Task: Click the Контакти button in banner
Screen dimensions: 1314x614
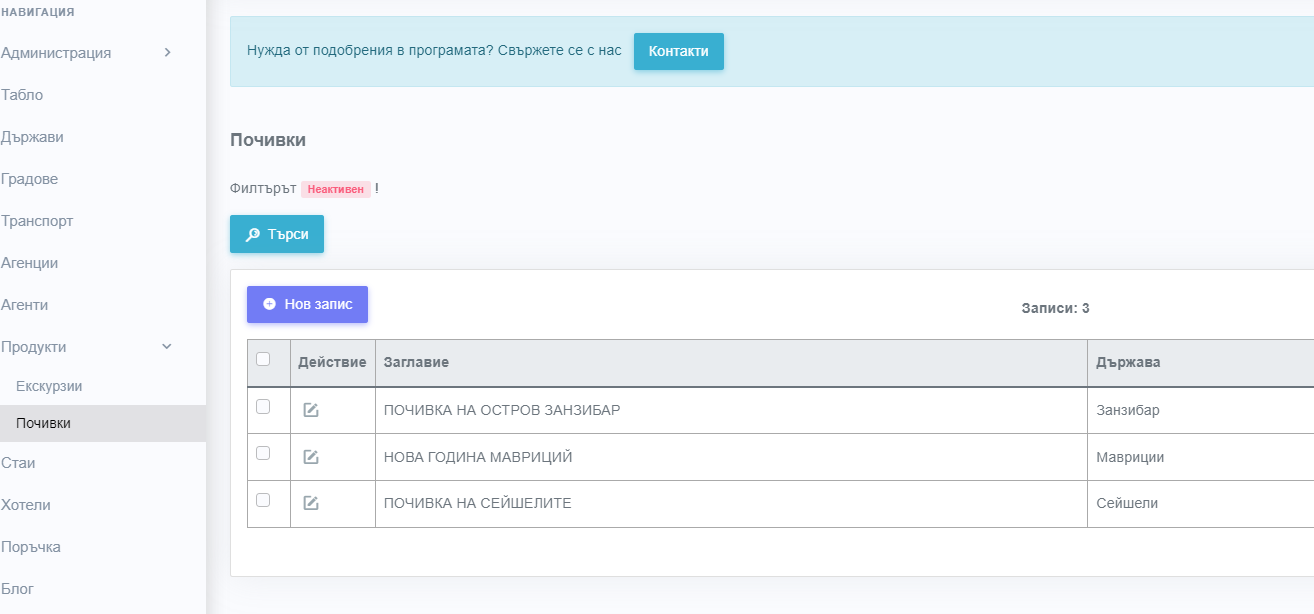Action: (678, 51)
